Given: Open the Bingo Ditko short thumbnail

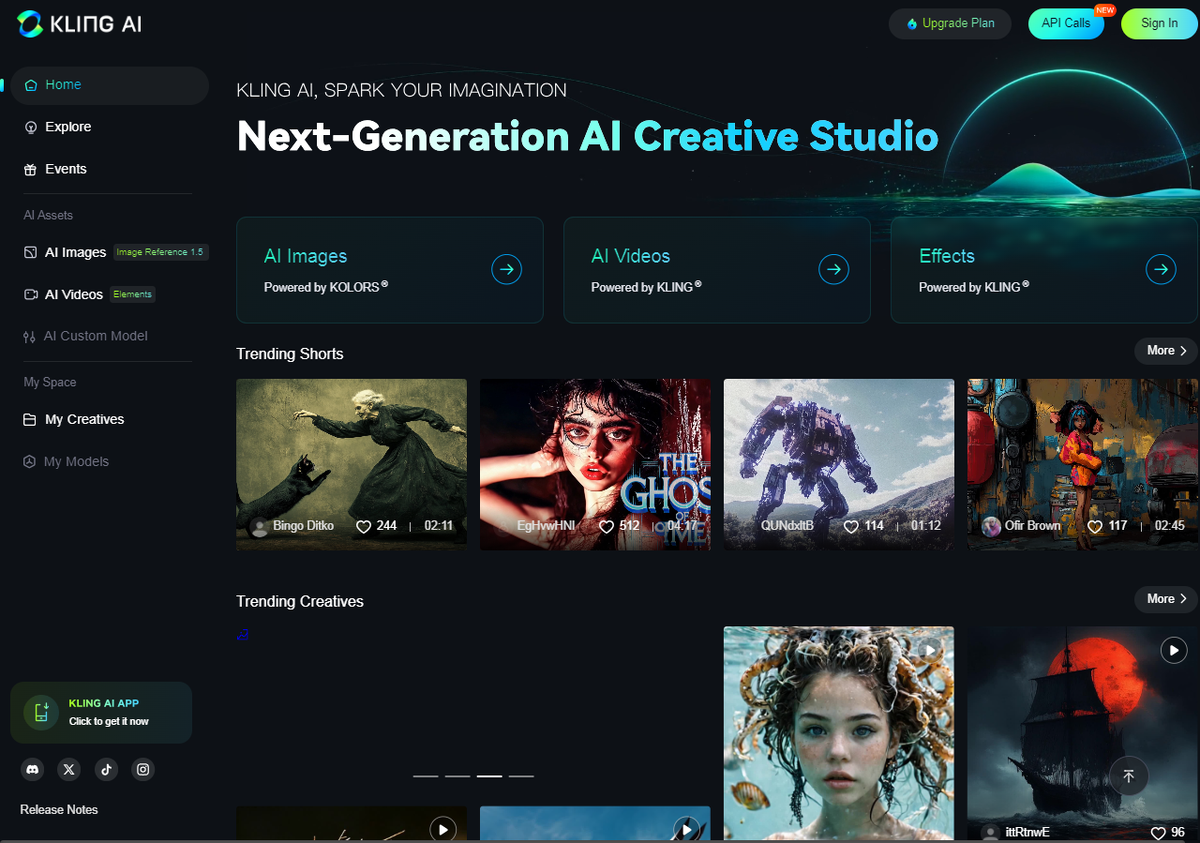Looking at the screenshot, I should pyautogui.click(x=351, y=464).
